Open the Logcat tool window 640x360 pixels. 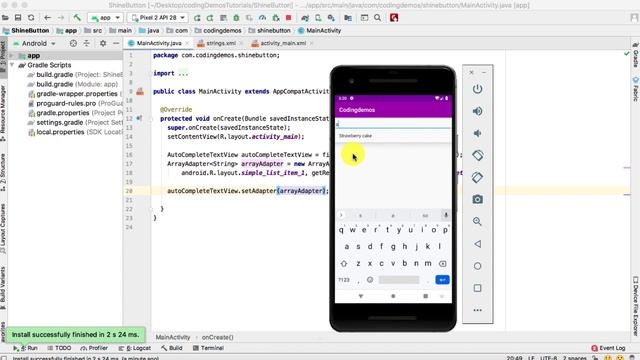coord(135,348)
